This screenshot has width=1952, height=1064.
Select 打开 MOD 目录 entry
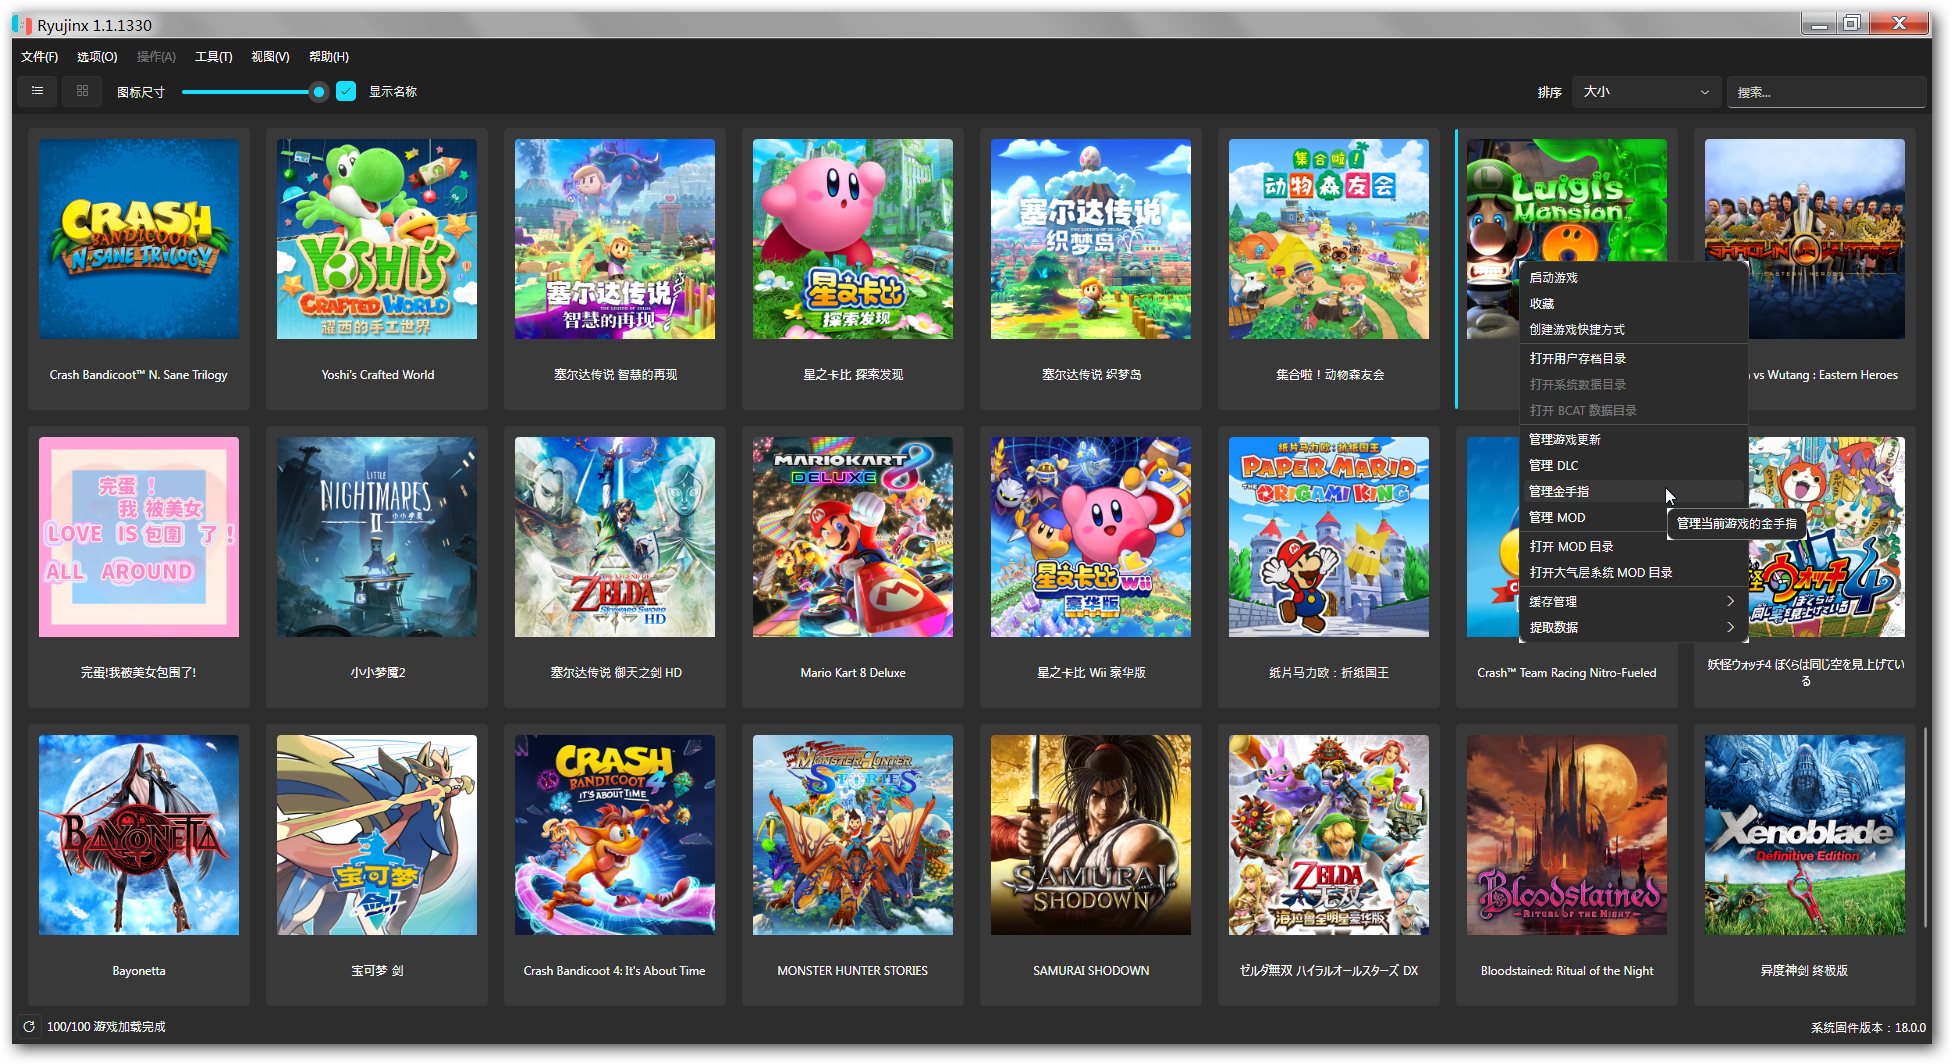click(x=1633, y=546)
